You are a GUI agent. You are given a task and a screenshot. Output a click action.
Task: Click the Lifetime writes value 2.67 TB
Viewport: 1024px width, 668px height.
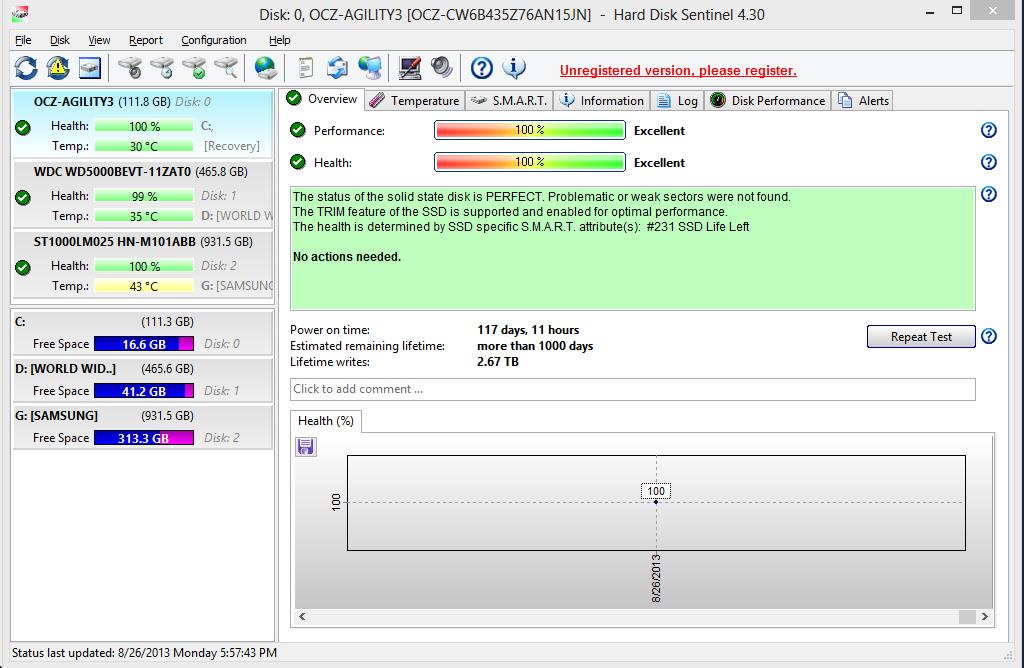(x=498, y=362)
